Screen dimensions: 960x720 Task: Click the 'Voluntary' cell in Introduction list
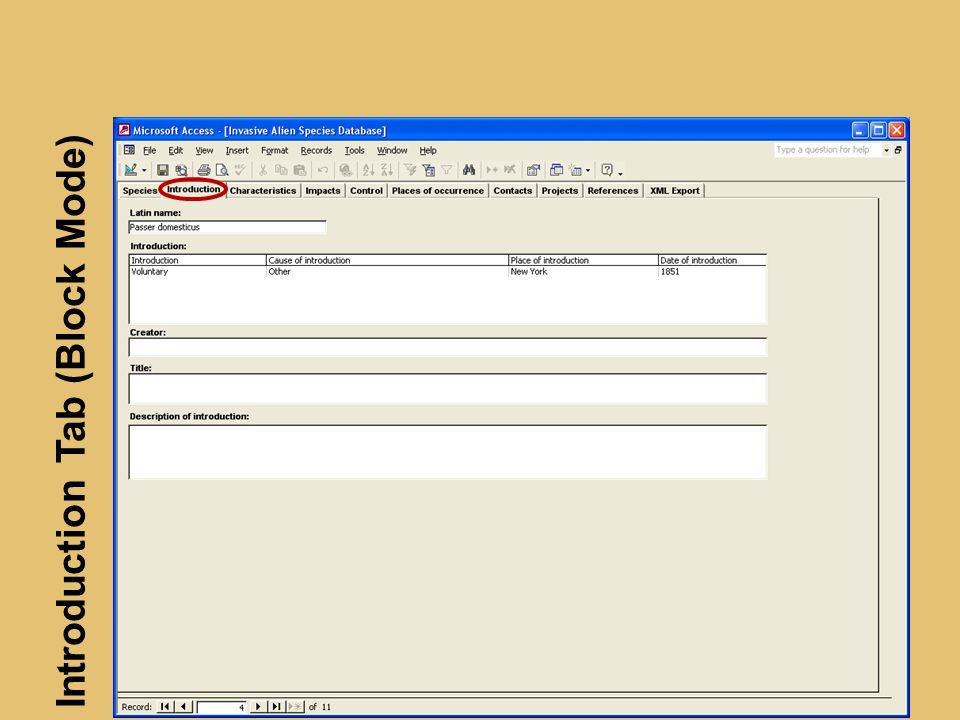coord(197,271)
